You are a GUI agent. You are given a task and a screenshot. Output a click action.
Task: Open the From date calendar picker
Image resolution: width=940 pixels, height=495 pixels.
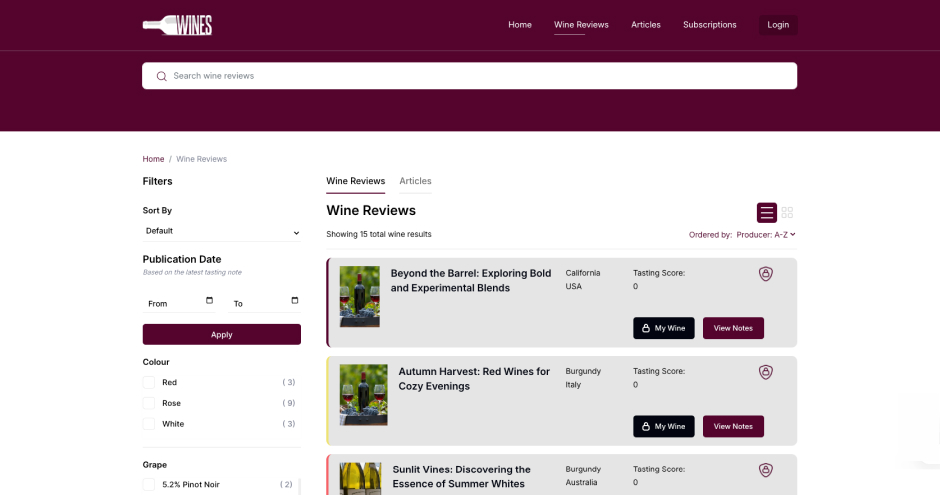tap(209, 300)
